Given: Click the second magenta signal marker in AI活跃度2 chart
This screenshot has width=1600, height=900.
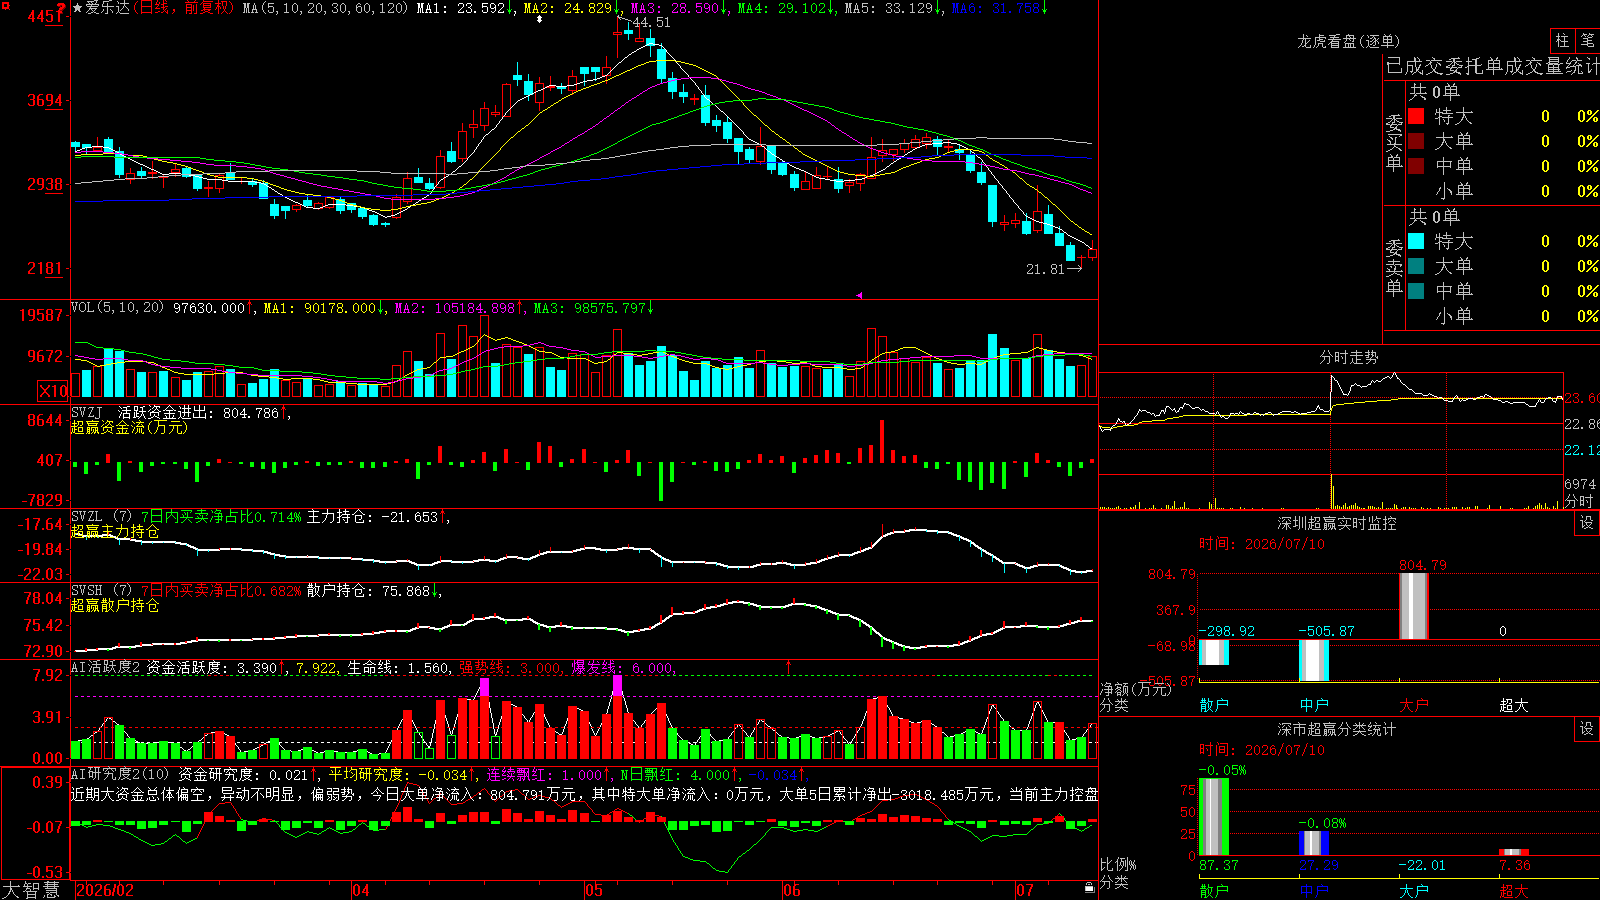Looking at the screenshot, I should click(x=617, y=685).
